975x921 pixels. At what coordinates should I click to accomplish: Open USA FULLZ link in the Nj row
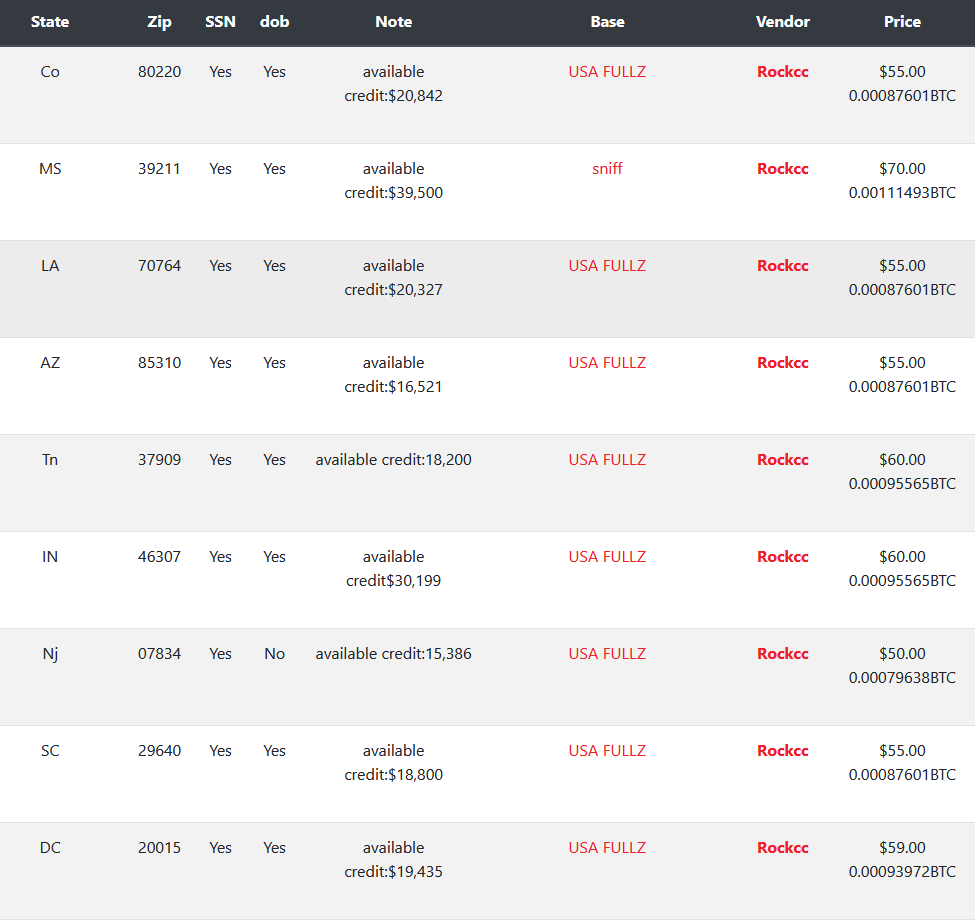[x=608, y=654]
